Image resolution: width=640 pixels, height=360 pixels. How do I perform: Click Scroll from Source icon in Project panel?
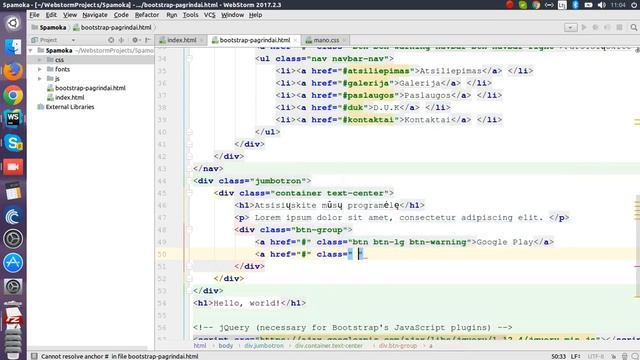tap(111, 40)
